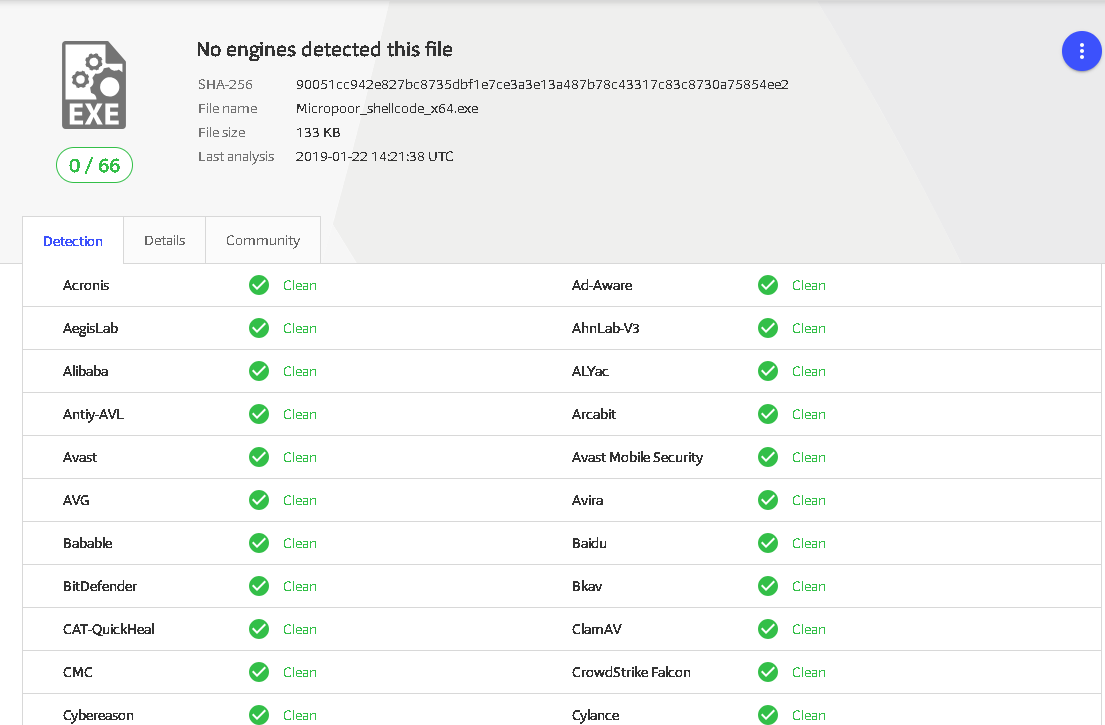This screenshot has width=1105, height=725.
Task: Click the 0 / 66 detection score badge
Action: (x=94, y=165)
